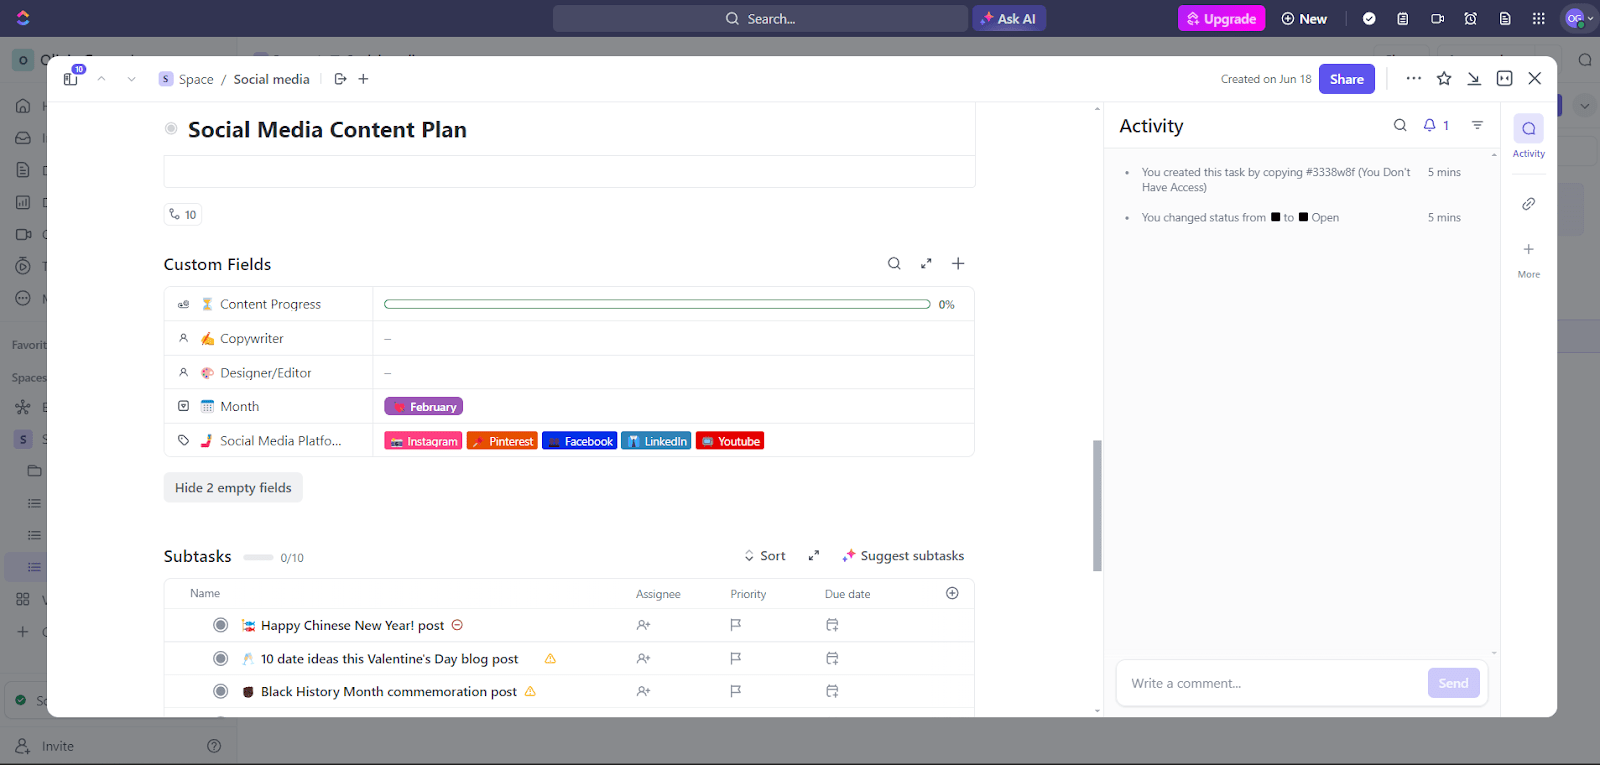Screen dimensions: 1600x765
Task: Go to previous task with up chevron
Action: tap(101, 79)
